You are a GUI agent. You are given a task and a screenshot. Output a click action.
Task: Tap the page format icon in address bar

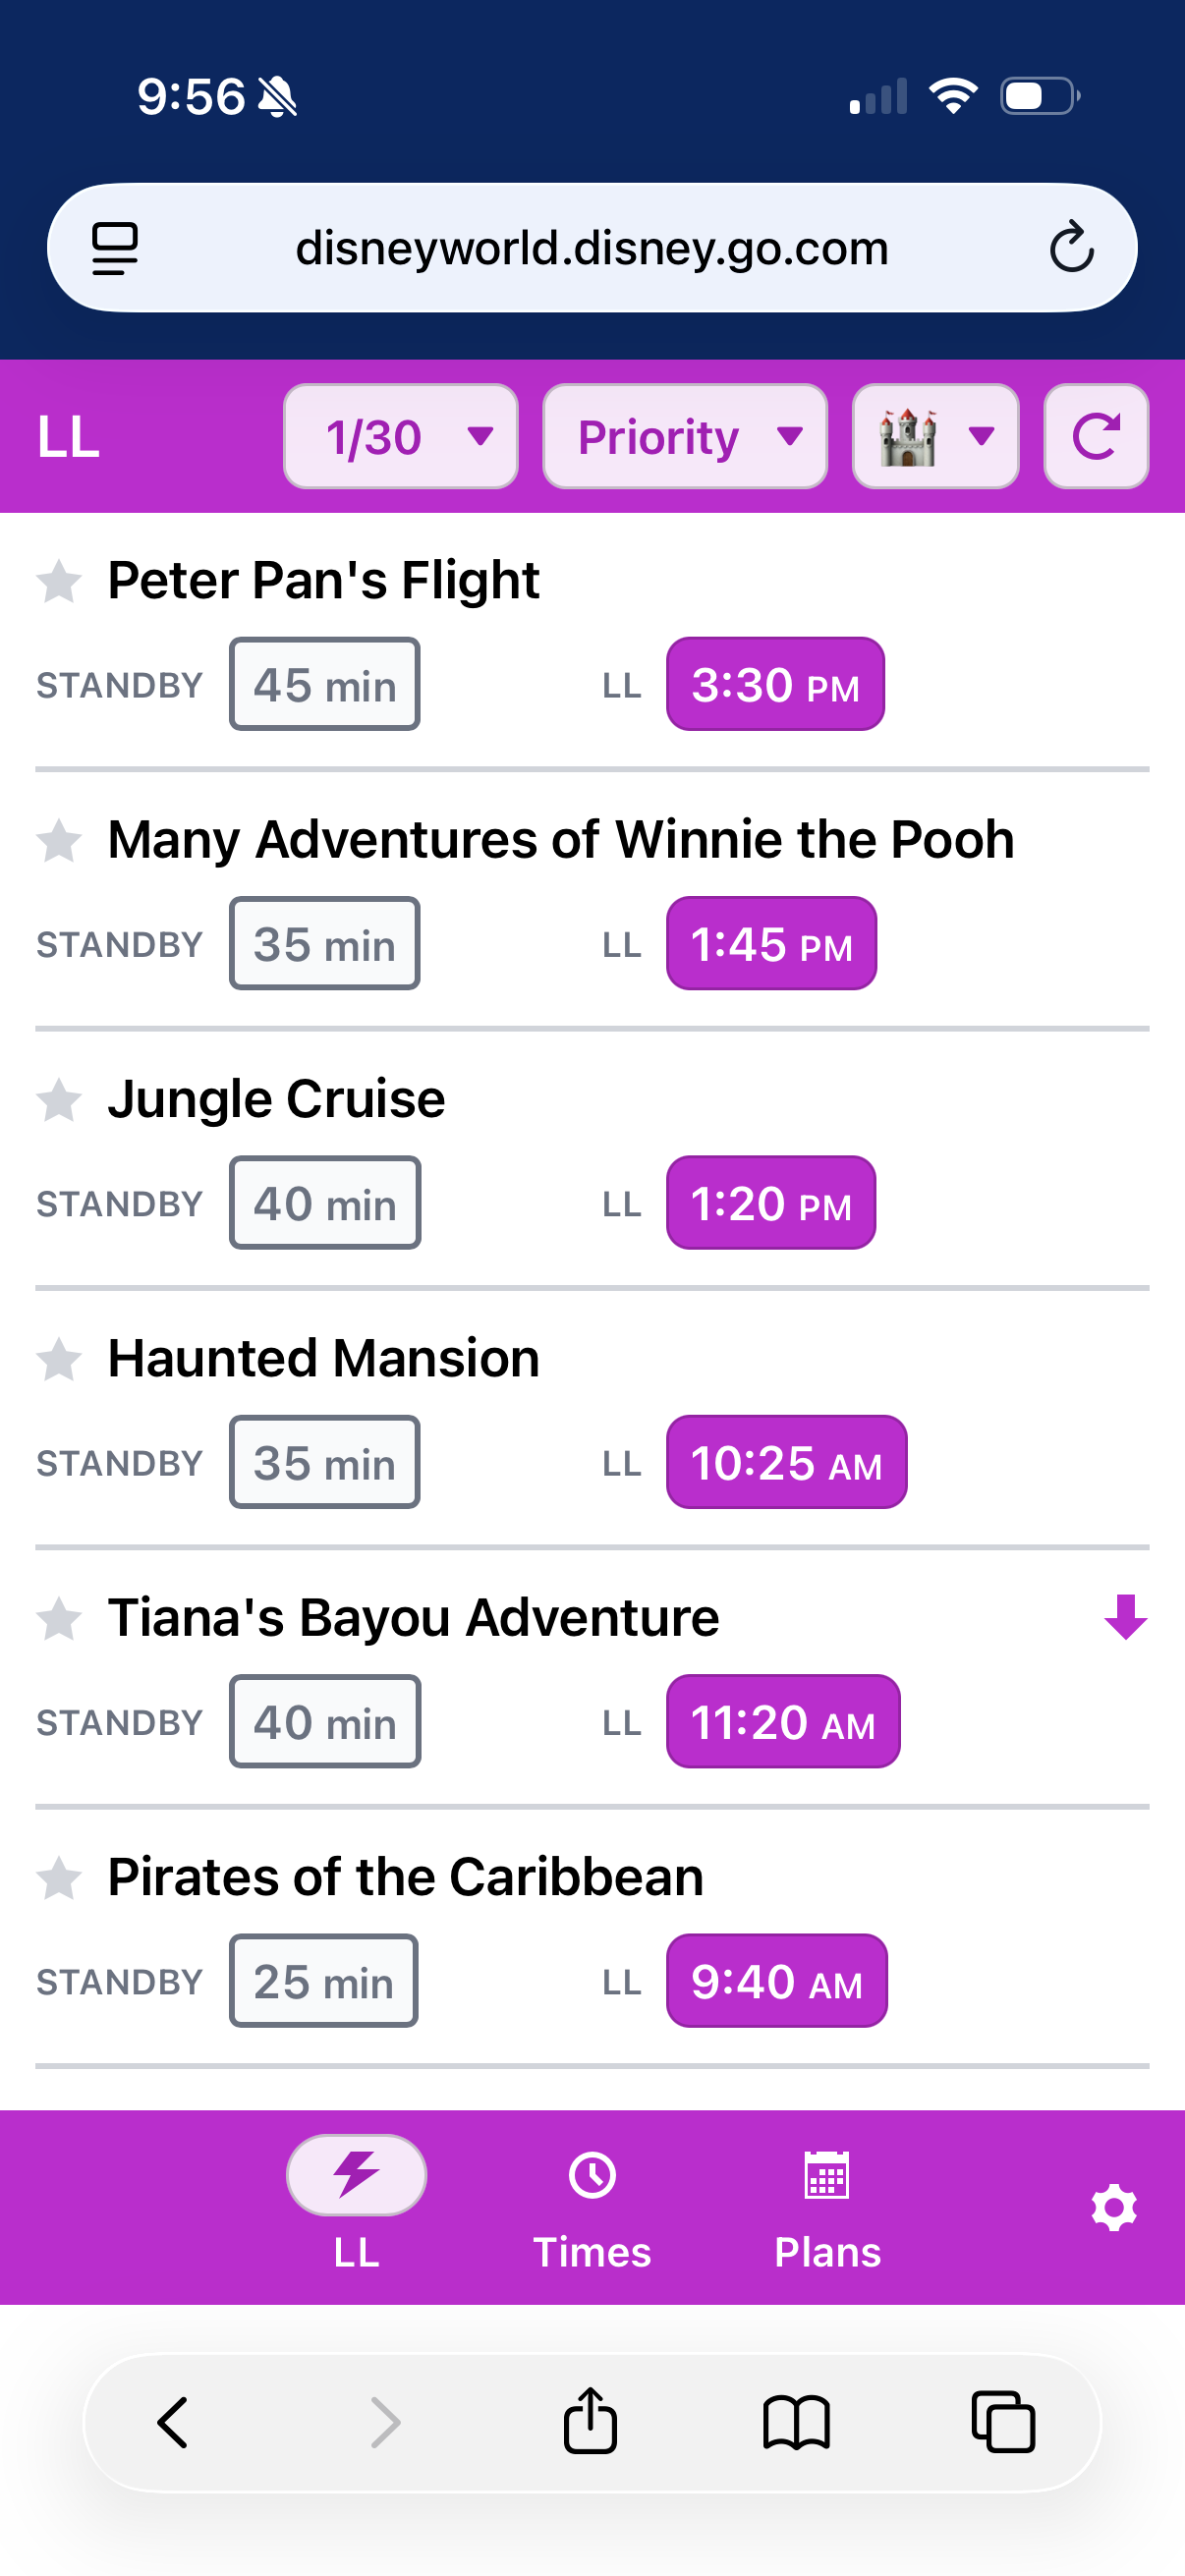(x=115, y=247)
